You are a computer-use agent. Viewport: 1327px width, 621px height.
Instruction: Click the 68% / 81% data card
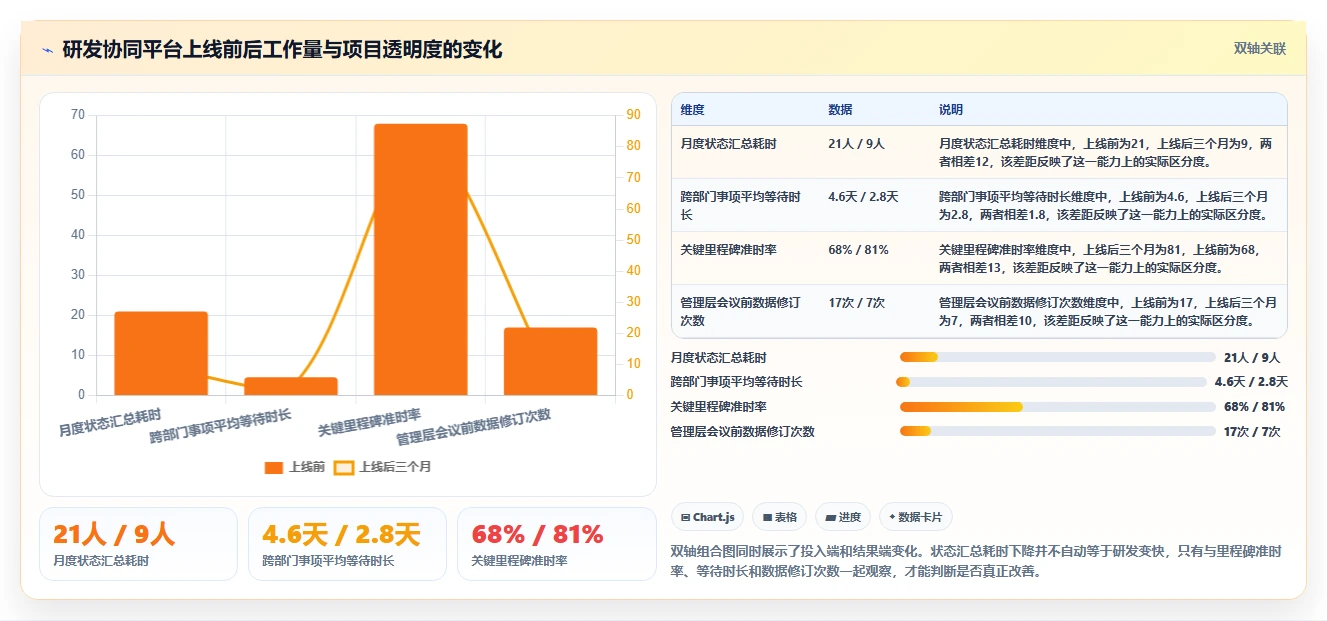point(557,544)
